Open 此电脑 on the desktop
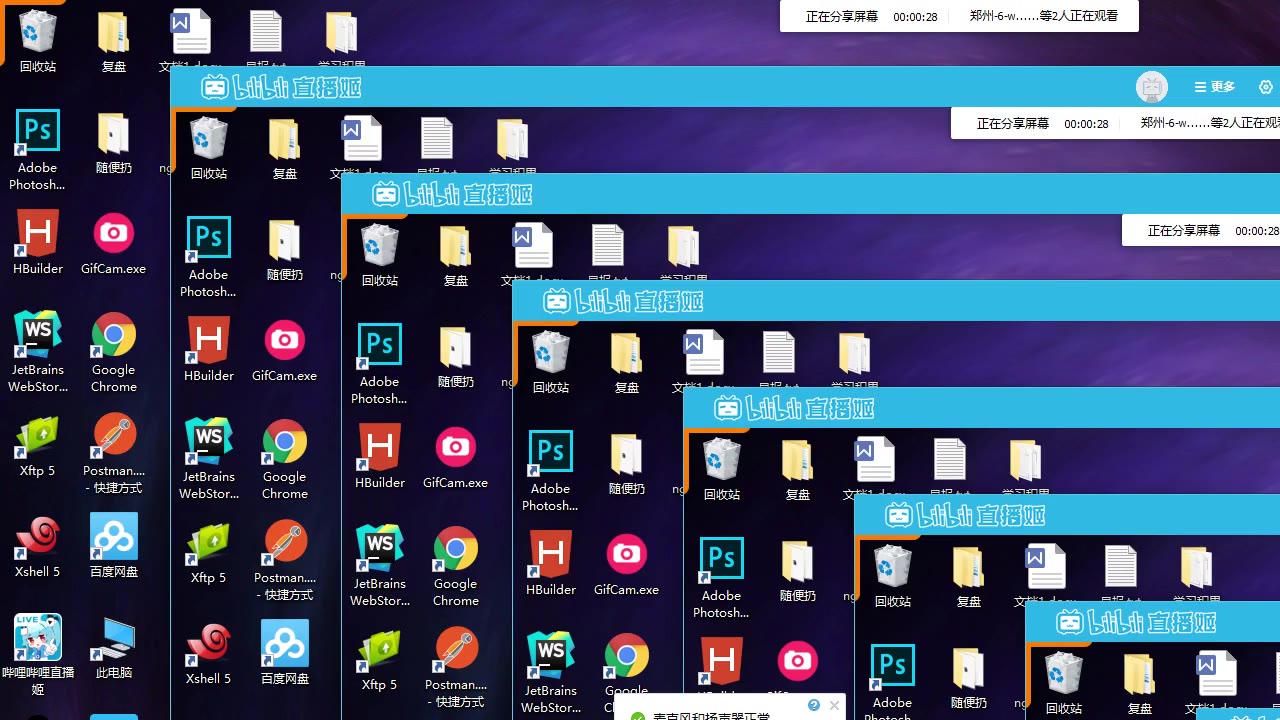Viewport: 1280px width, 720px height. (114, 647)
